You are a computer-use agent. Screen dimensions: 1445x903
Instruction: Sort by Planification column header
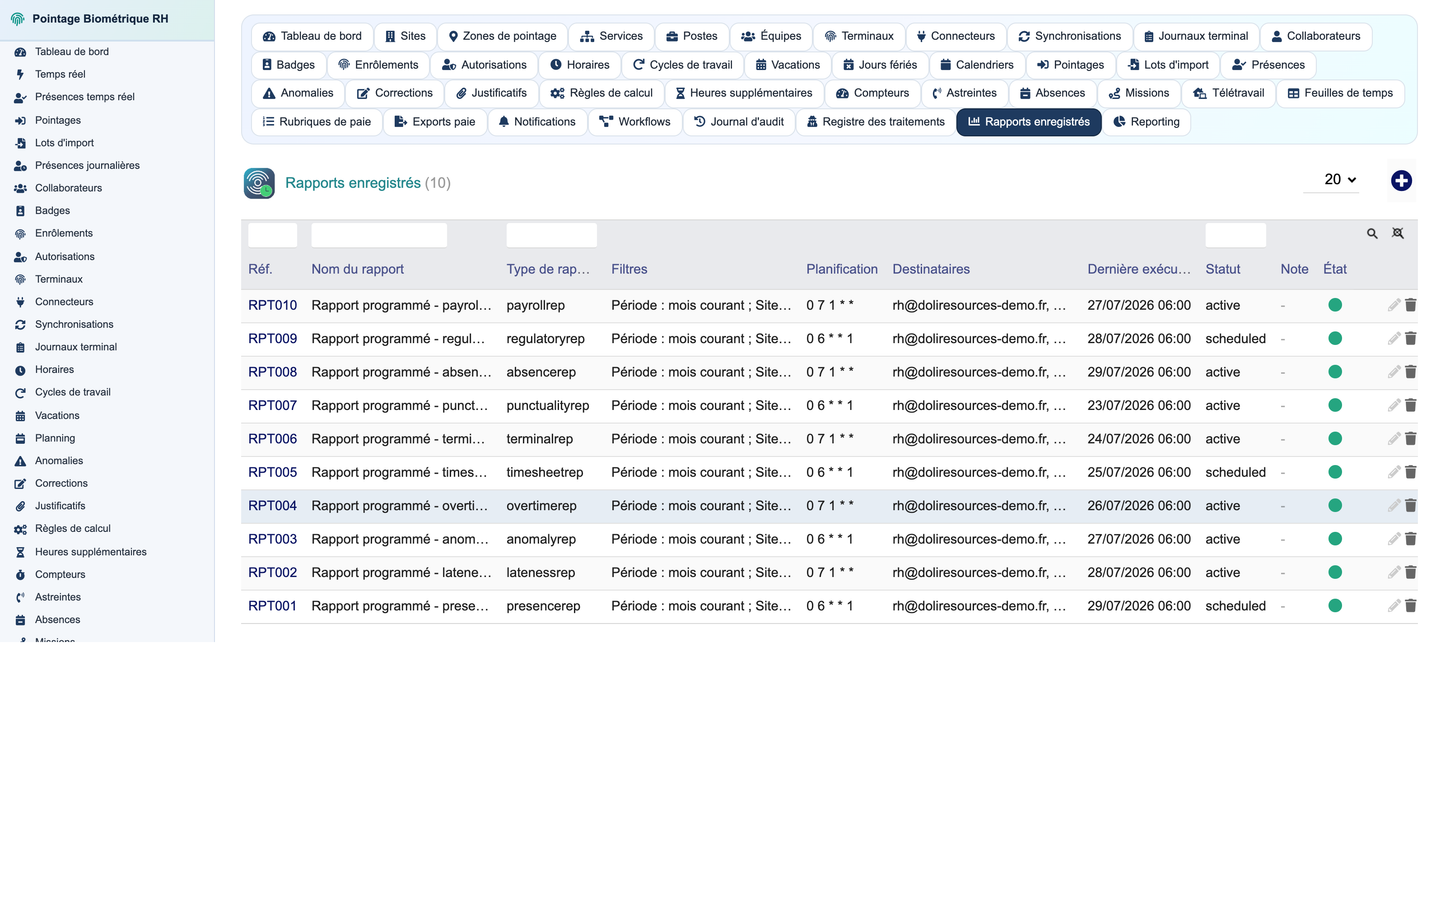point(842,269)
